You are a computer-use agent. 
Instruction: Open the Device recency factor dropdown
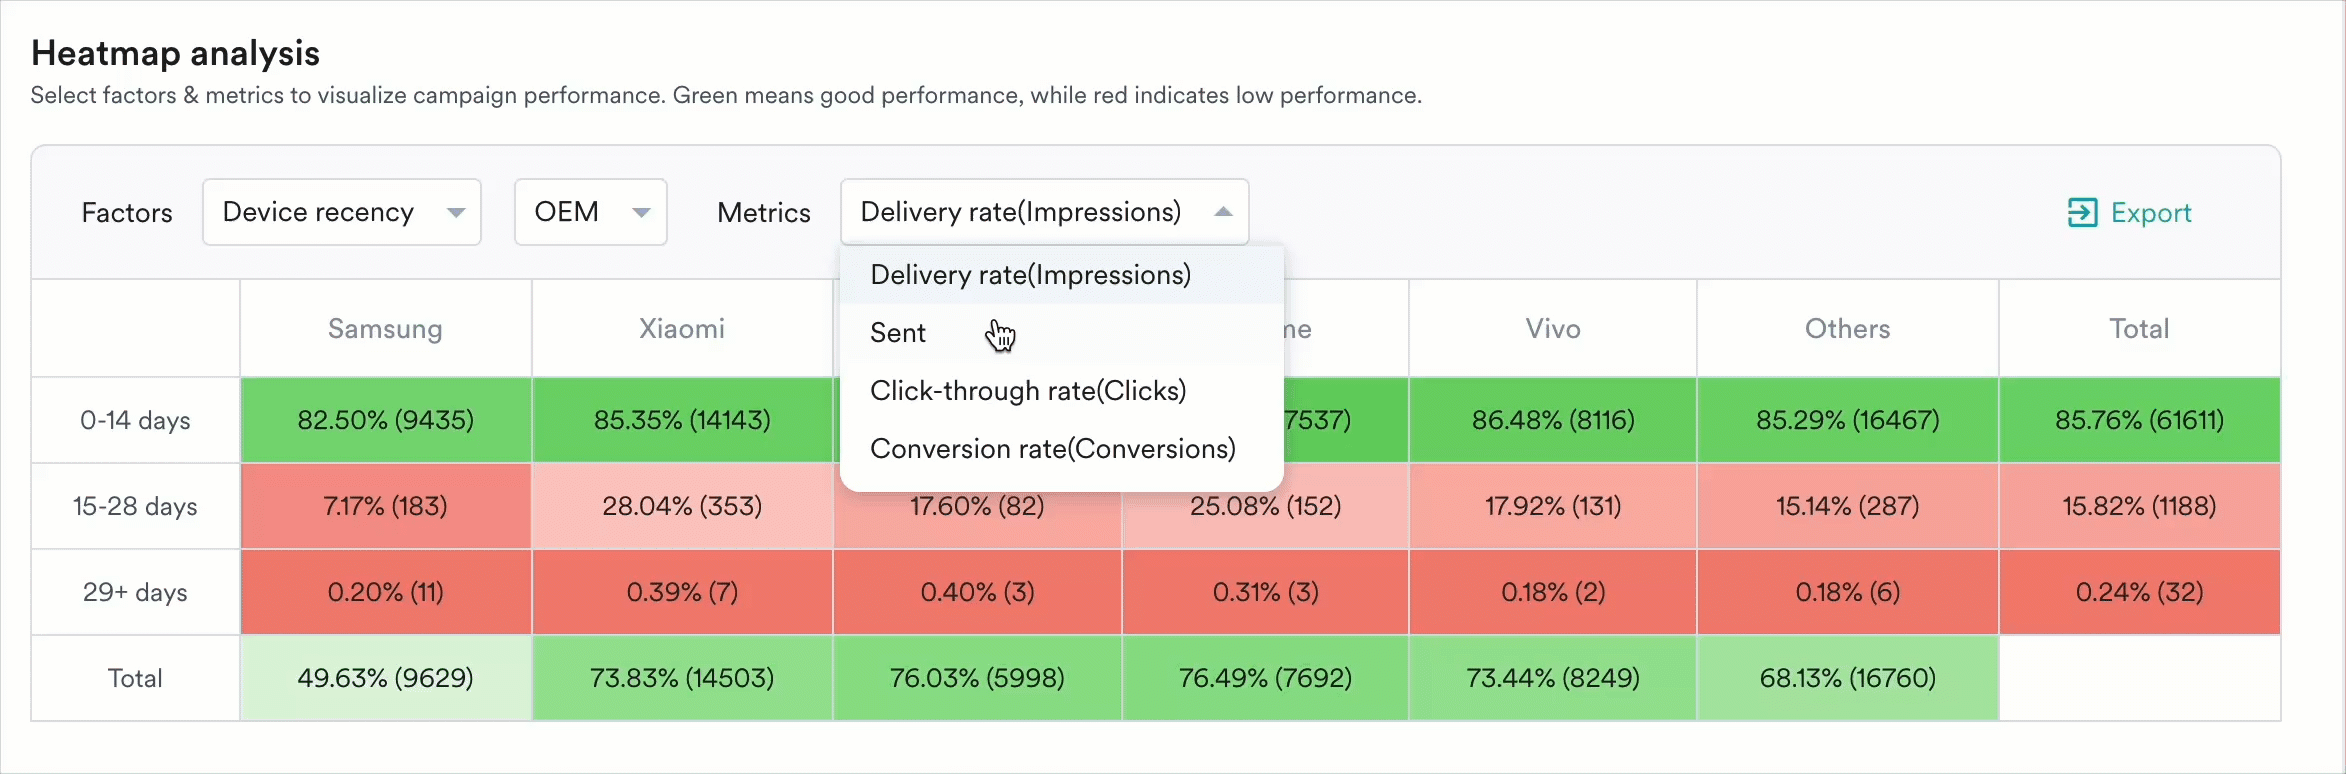coord(340,212)
